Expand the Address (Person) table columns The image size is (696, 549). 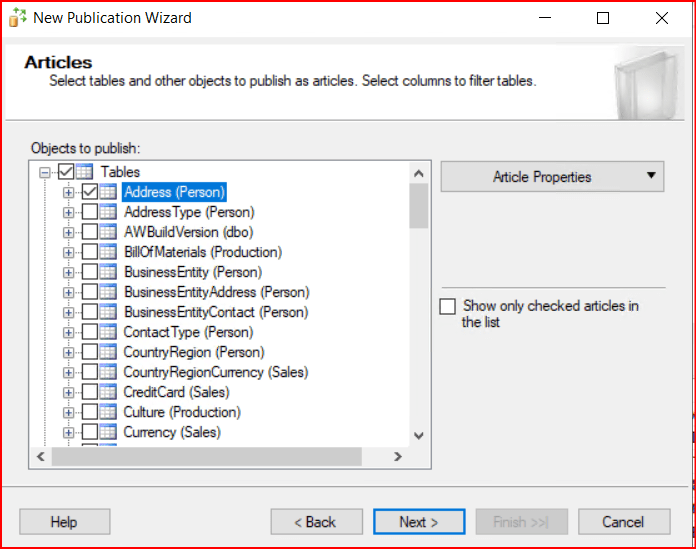68,192
